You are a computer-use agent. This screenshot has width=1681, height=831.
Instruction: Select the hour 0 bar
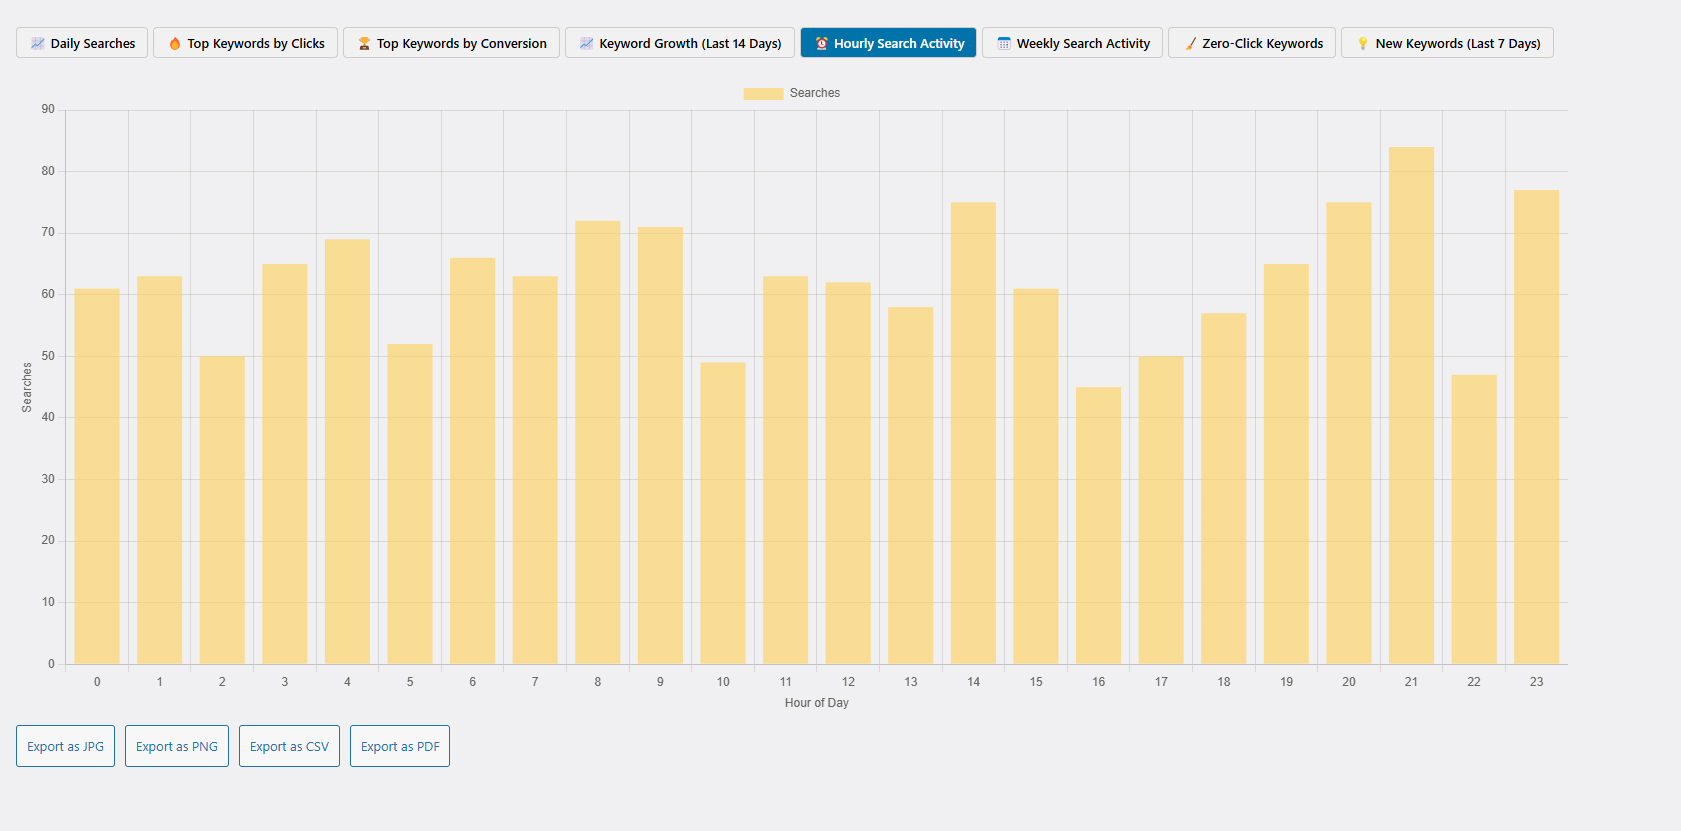coord(97,476)
